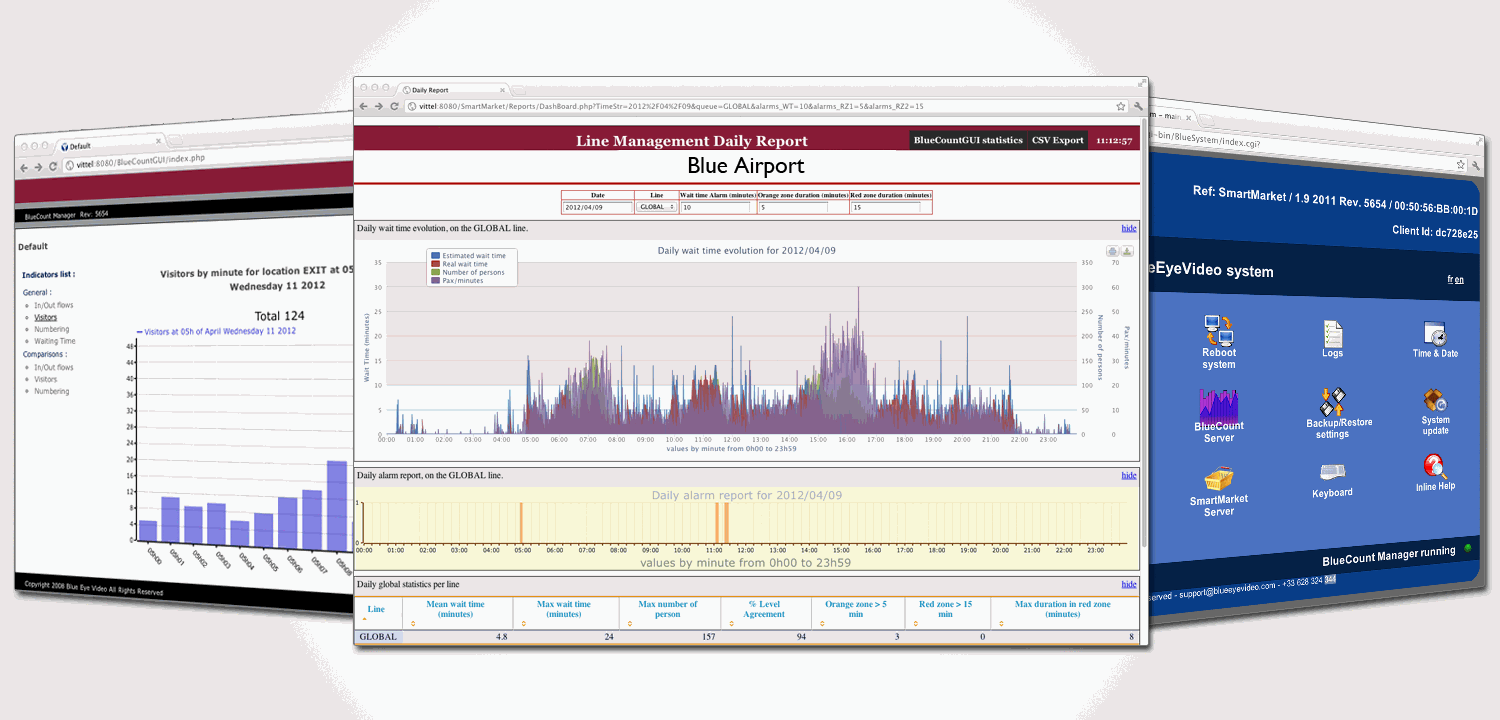1500x720 pixels.
Task: Click forward arrow in Daily Report browser
Action: [x=379, y=106]
